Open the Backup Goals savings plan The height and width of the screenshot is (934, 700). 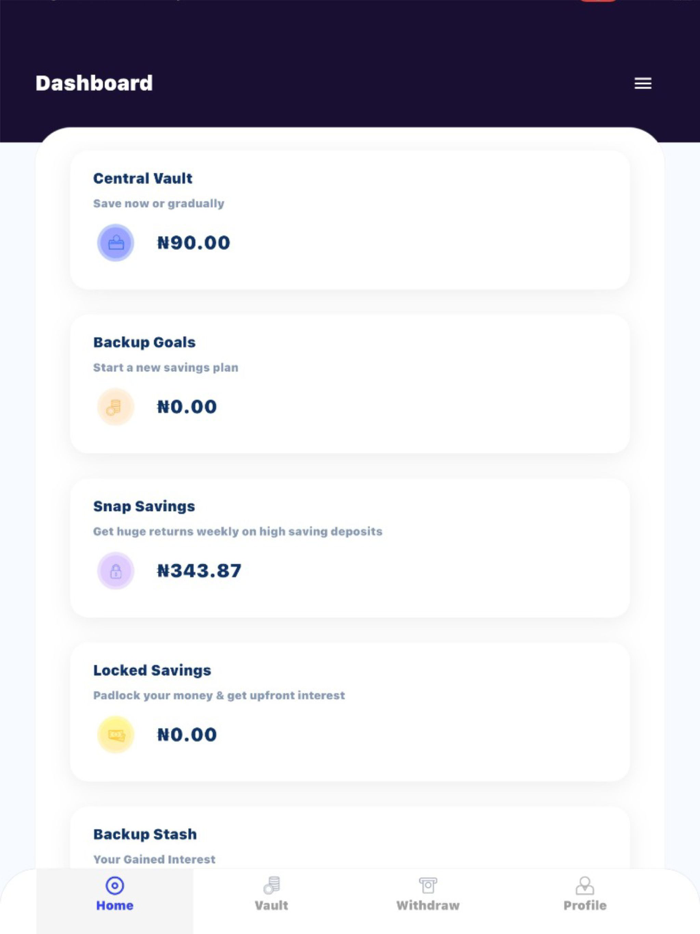(x=350, y=384)
